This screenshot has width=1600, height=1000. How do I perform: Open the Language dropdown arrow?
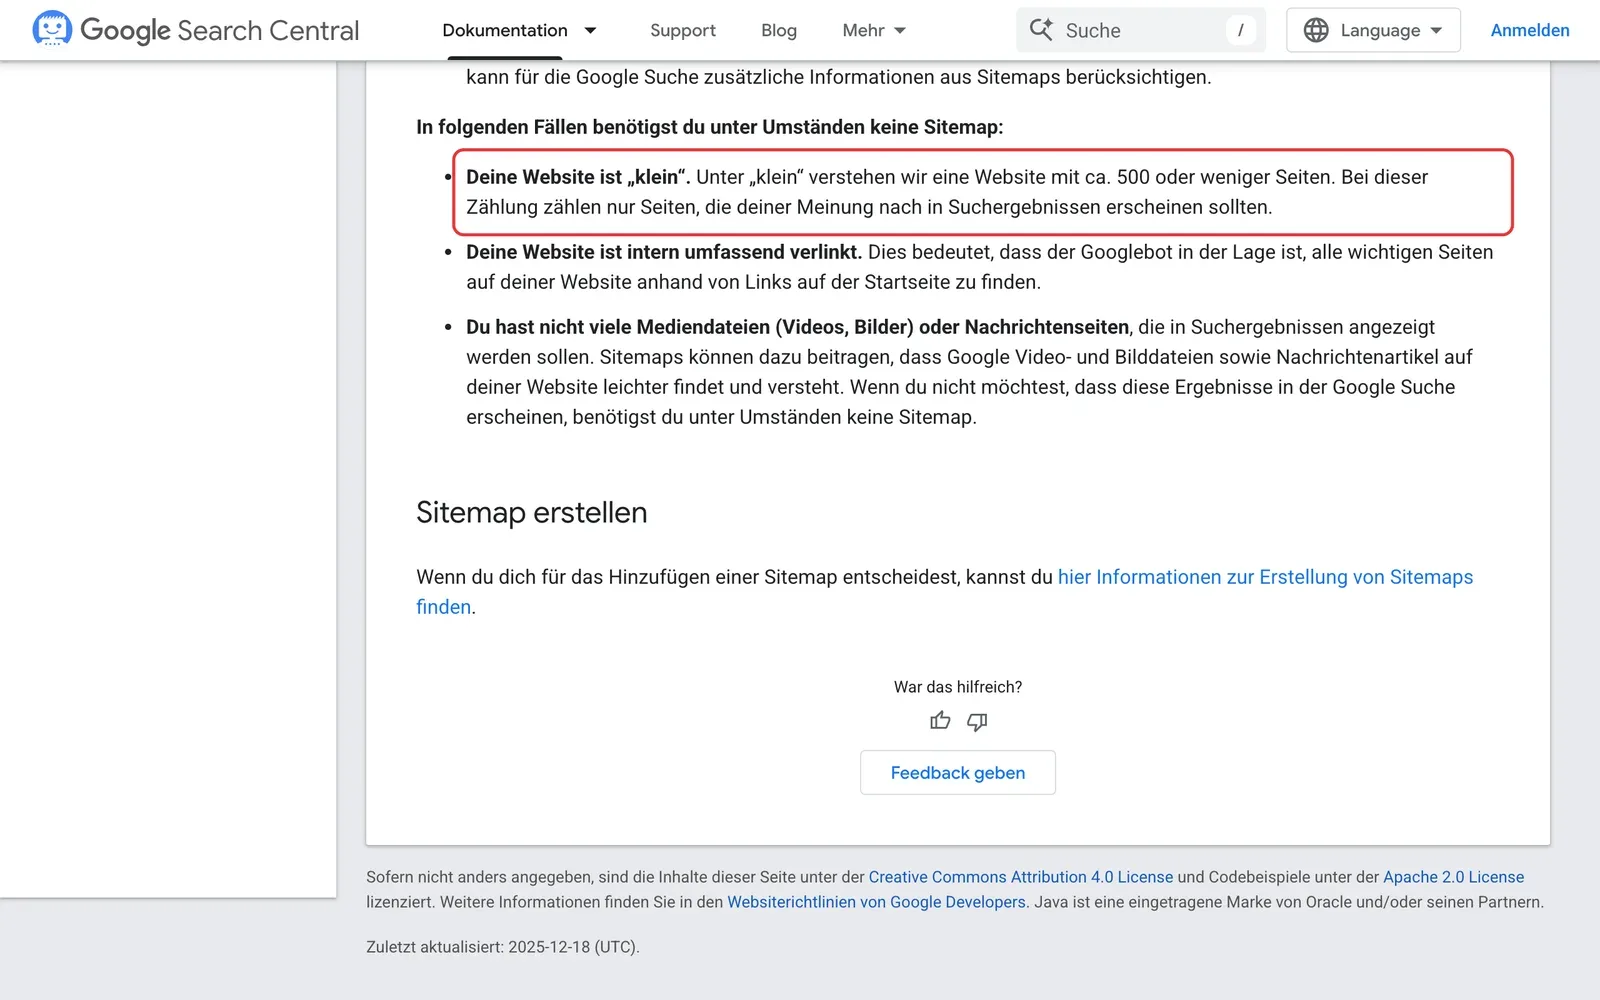pyautogui.click(x=1436, y=30)
